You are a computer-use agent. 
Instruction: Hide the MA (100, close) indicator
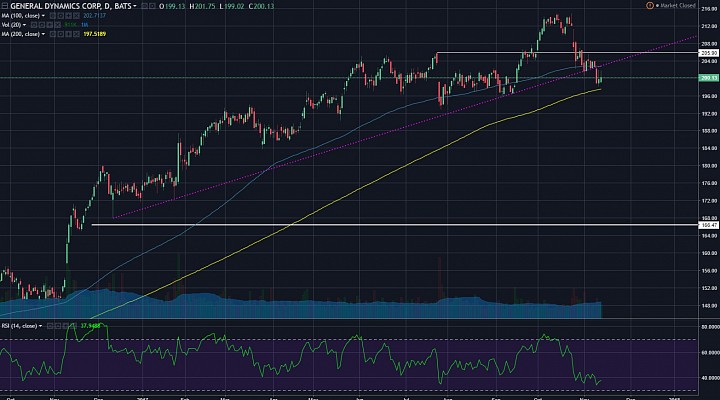point(53,16)
